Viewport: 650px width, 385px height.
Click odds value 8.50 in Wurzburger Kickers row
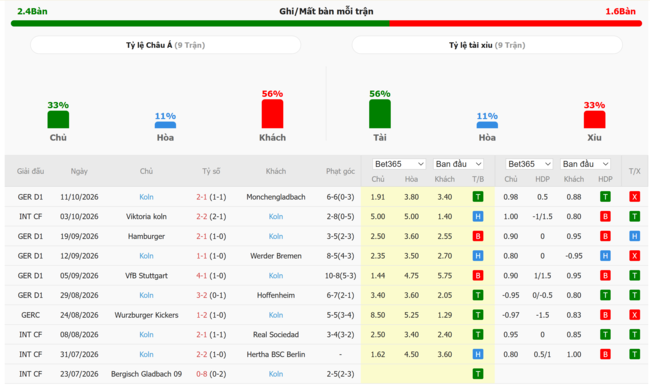click(378, 315)
